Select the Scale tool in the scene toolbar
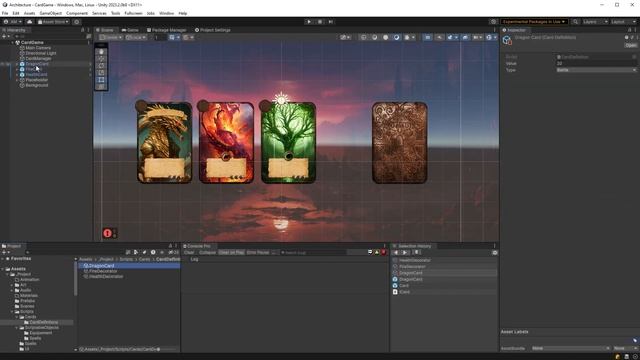 coord(102,73)
